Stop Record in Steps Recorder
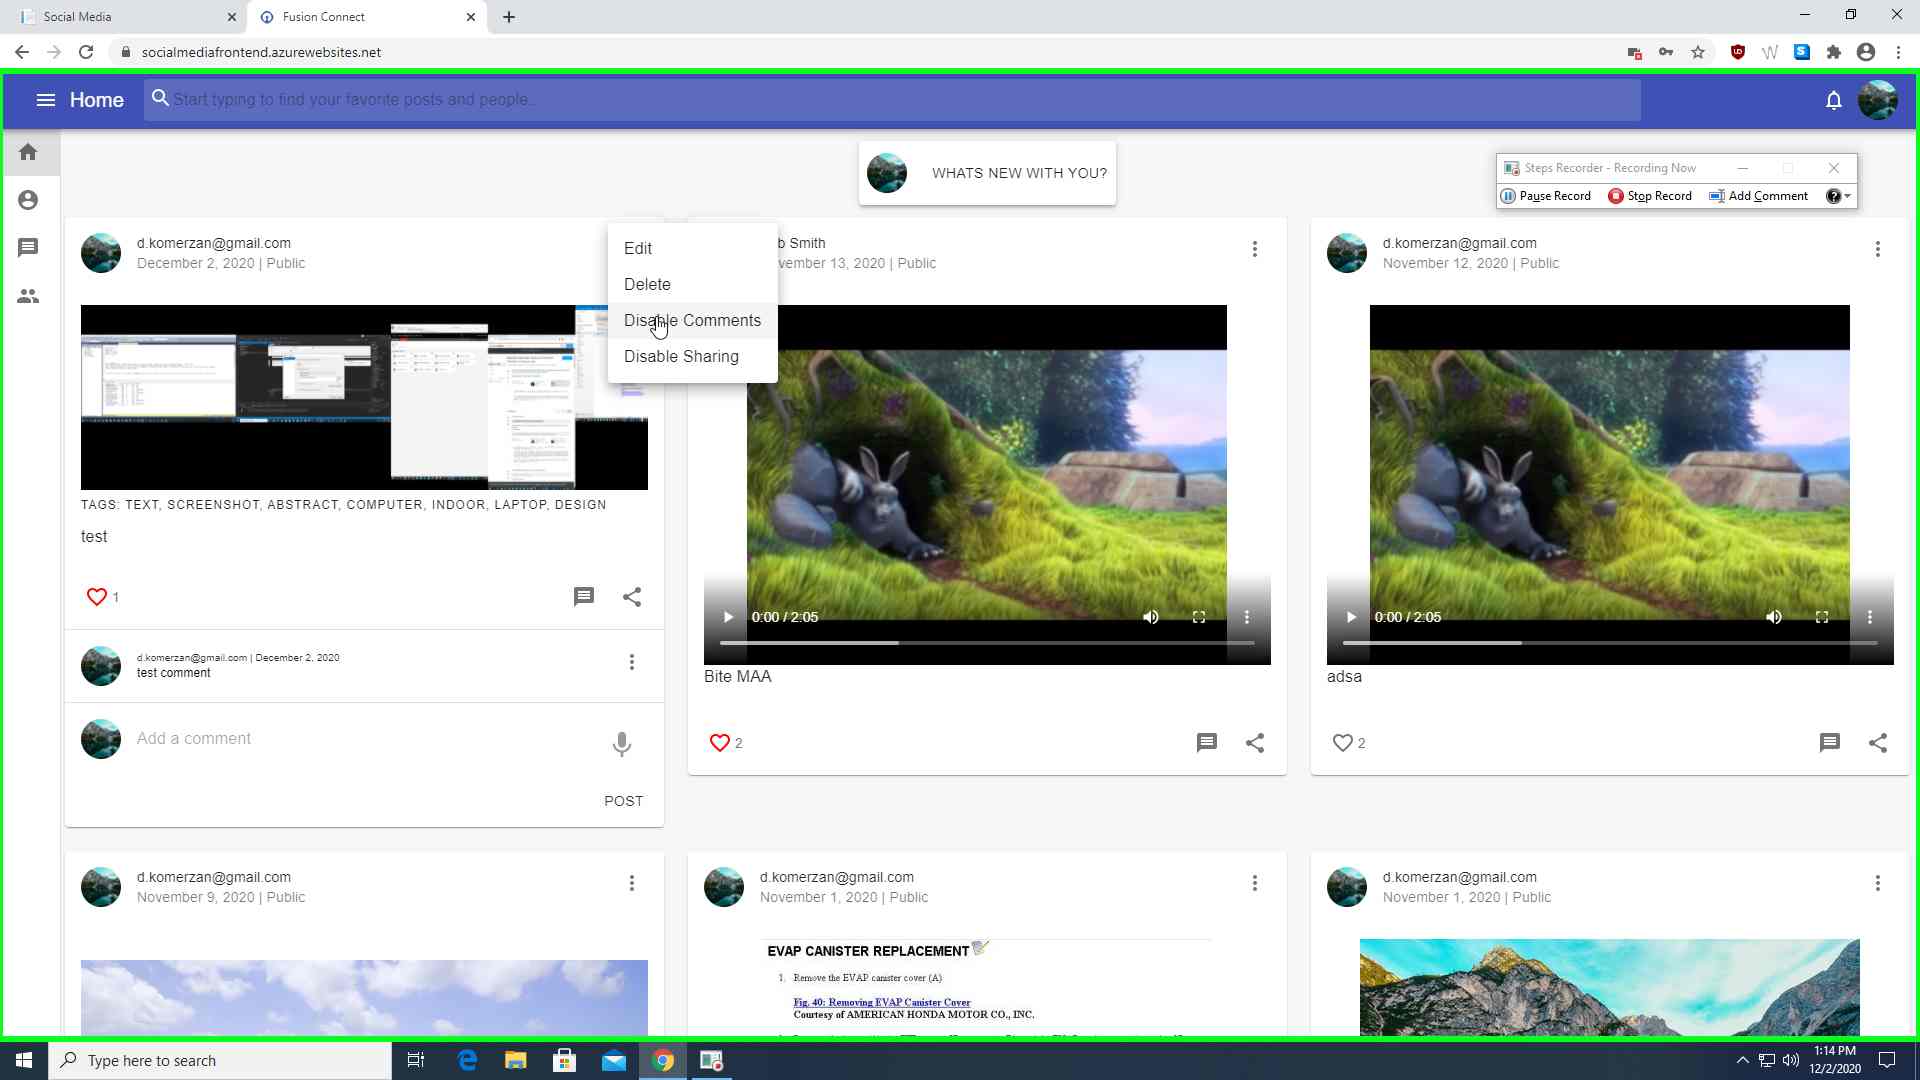Viewport: 1920px width, 1080px height. pyautogui.click(x=1650, y=196)
